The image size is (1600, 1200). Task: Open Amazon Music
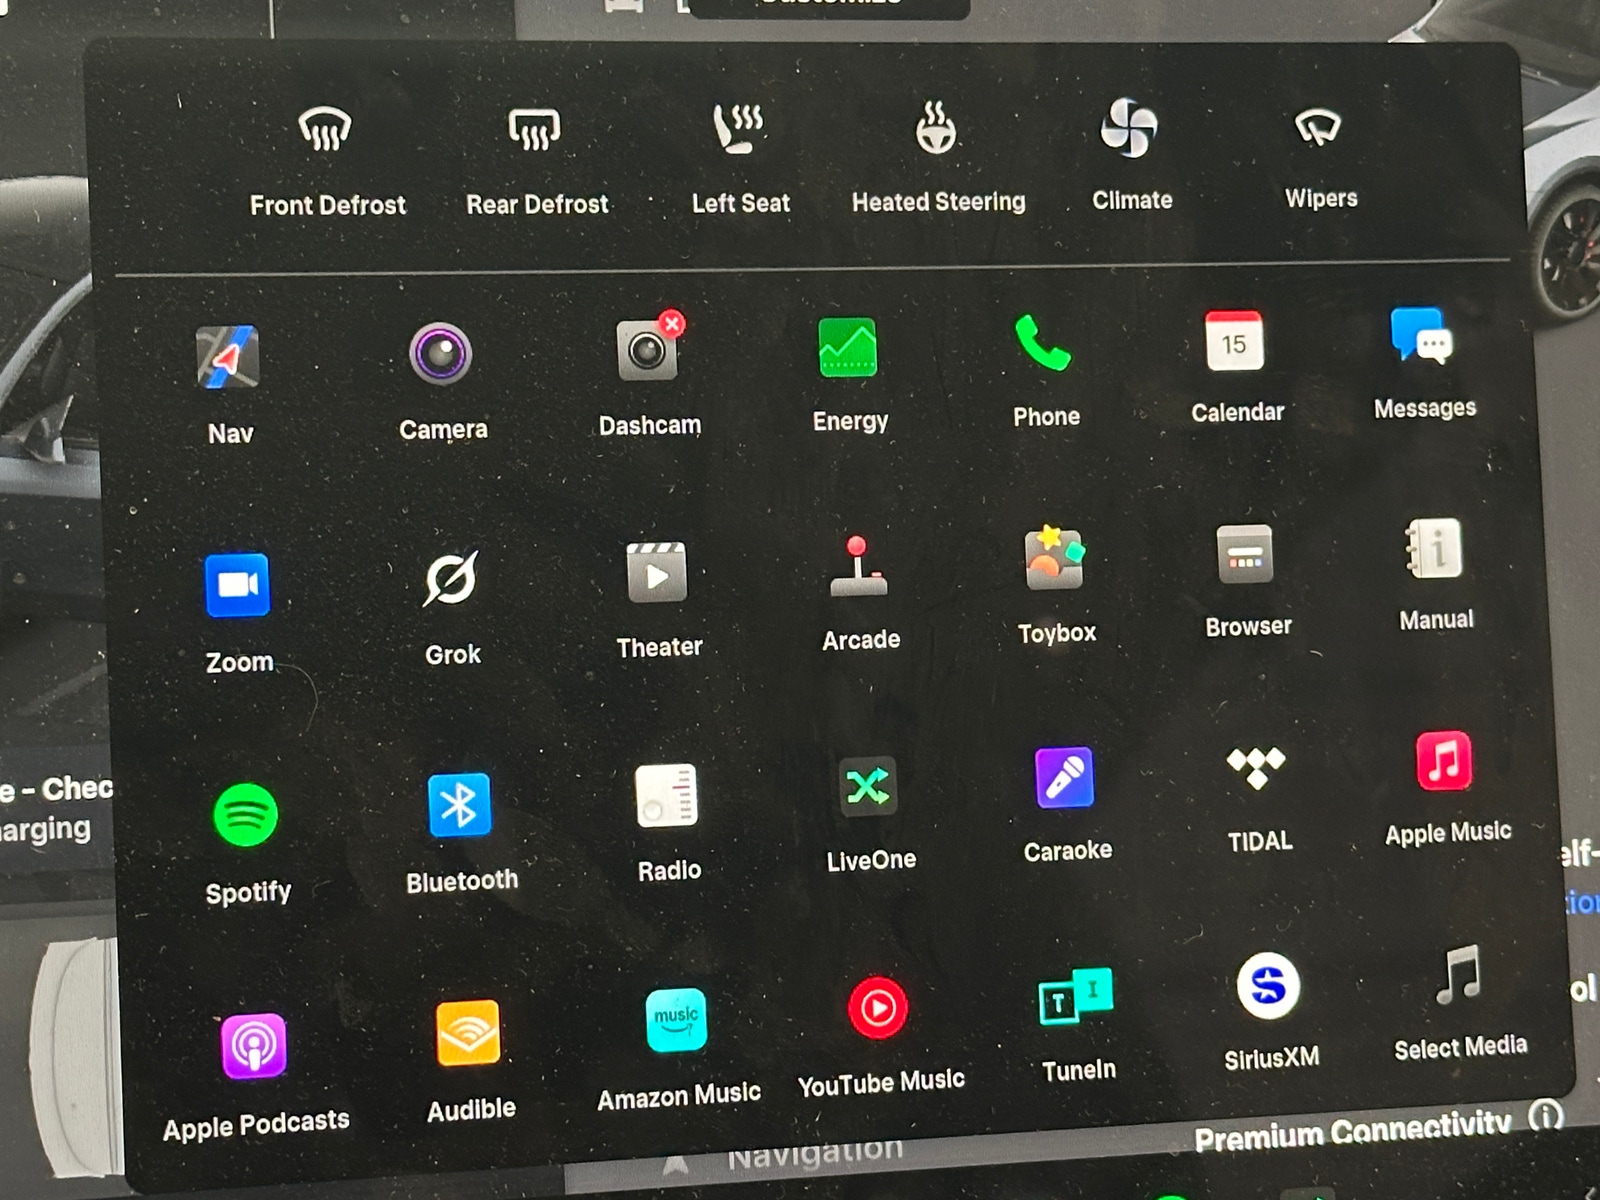click(676, 1021)
